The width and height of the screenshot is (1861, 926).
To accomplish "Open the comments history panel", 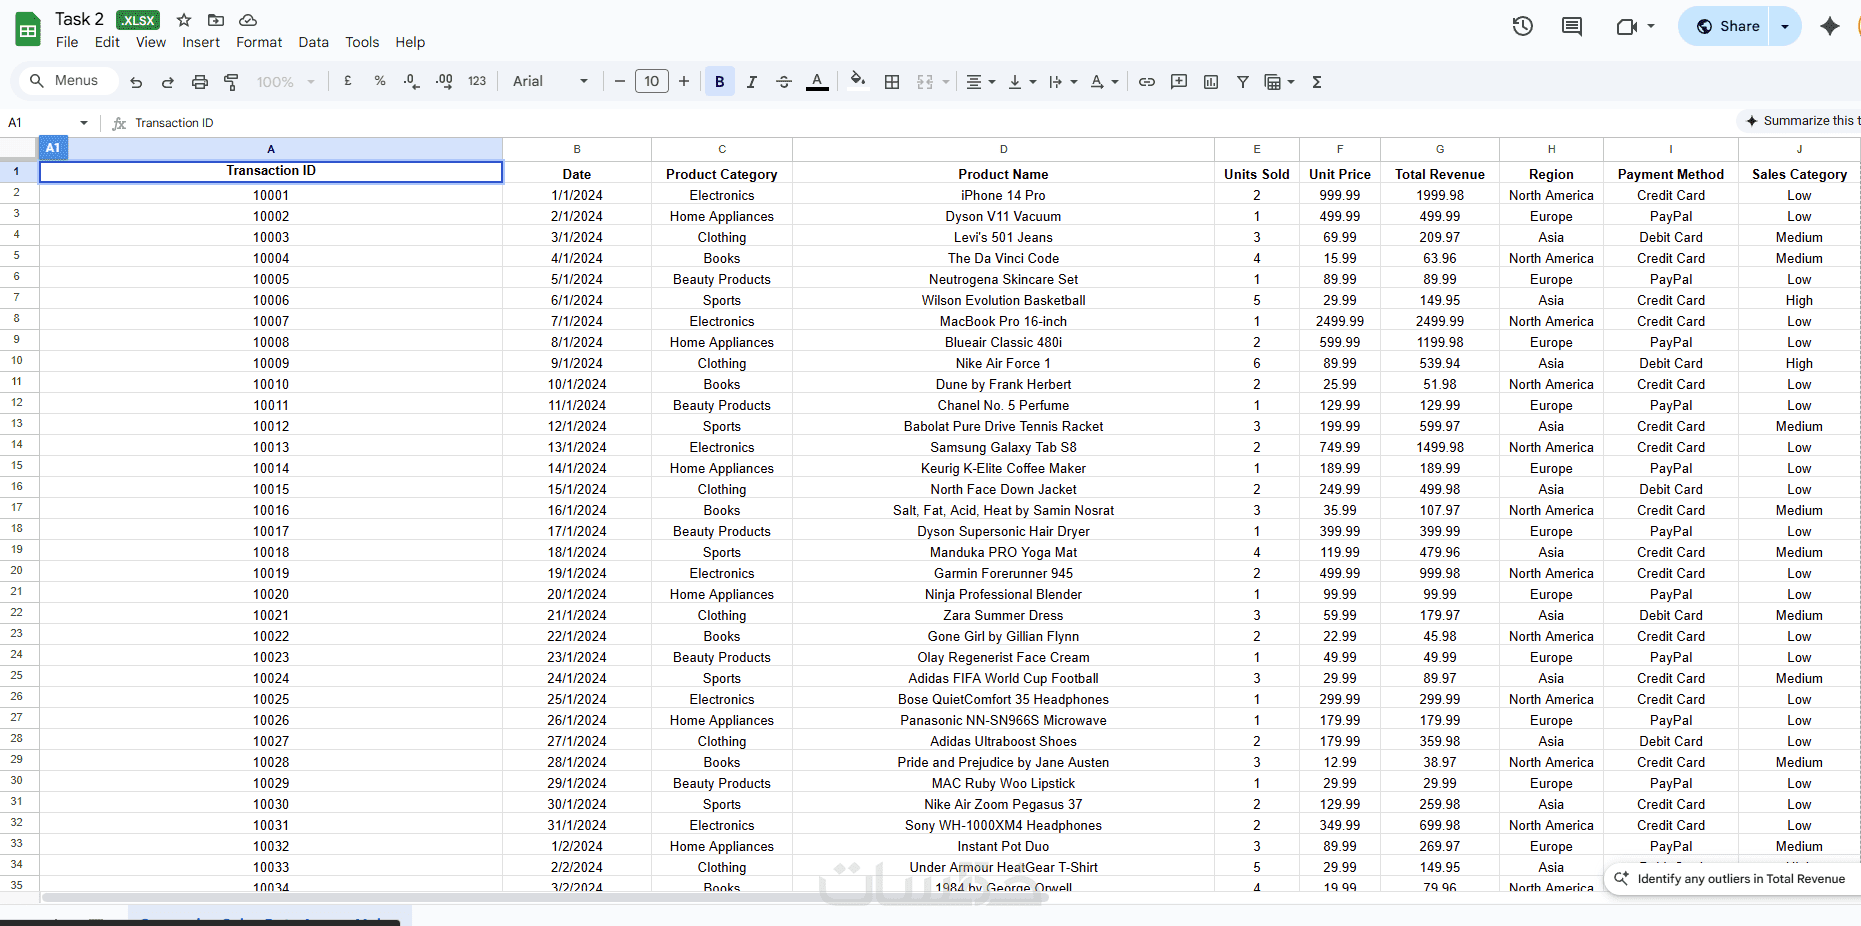I will (1572, 27).
